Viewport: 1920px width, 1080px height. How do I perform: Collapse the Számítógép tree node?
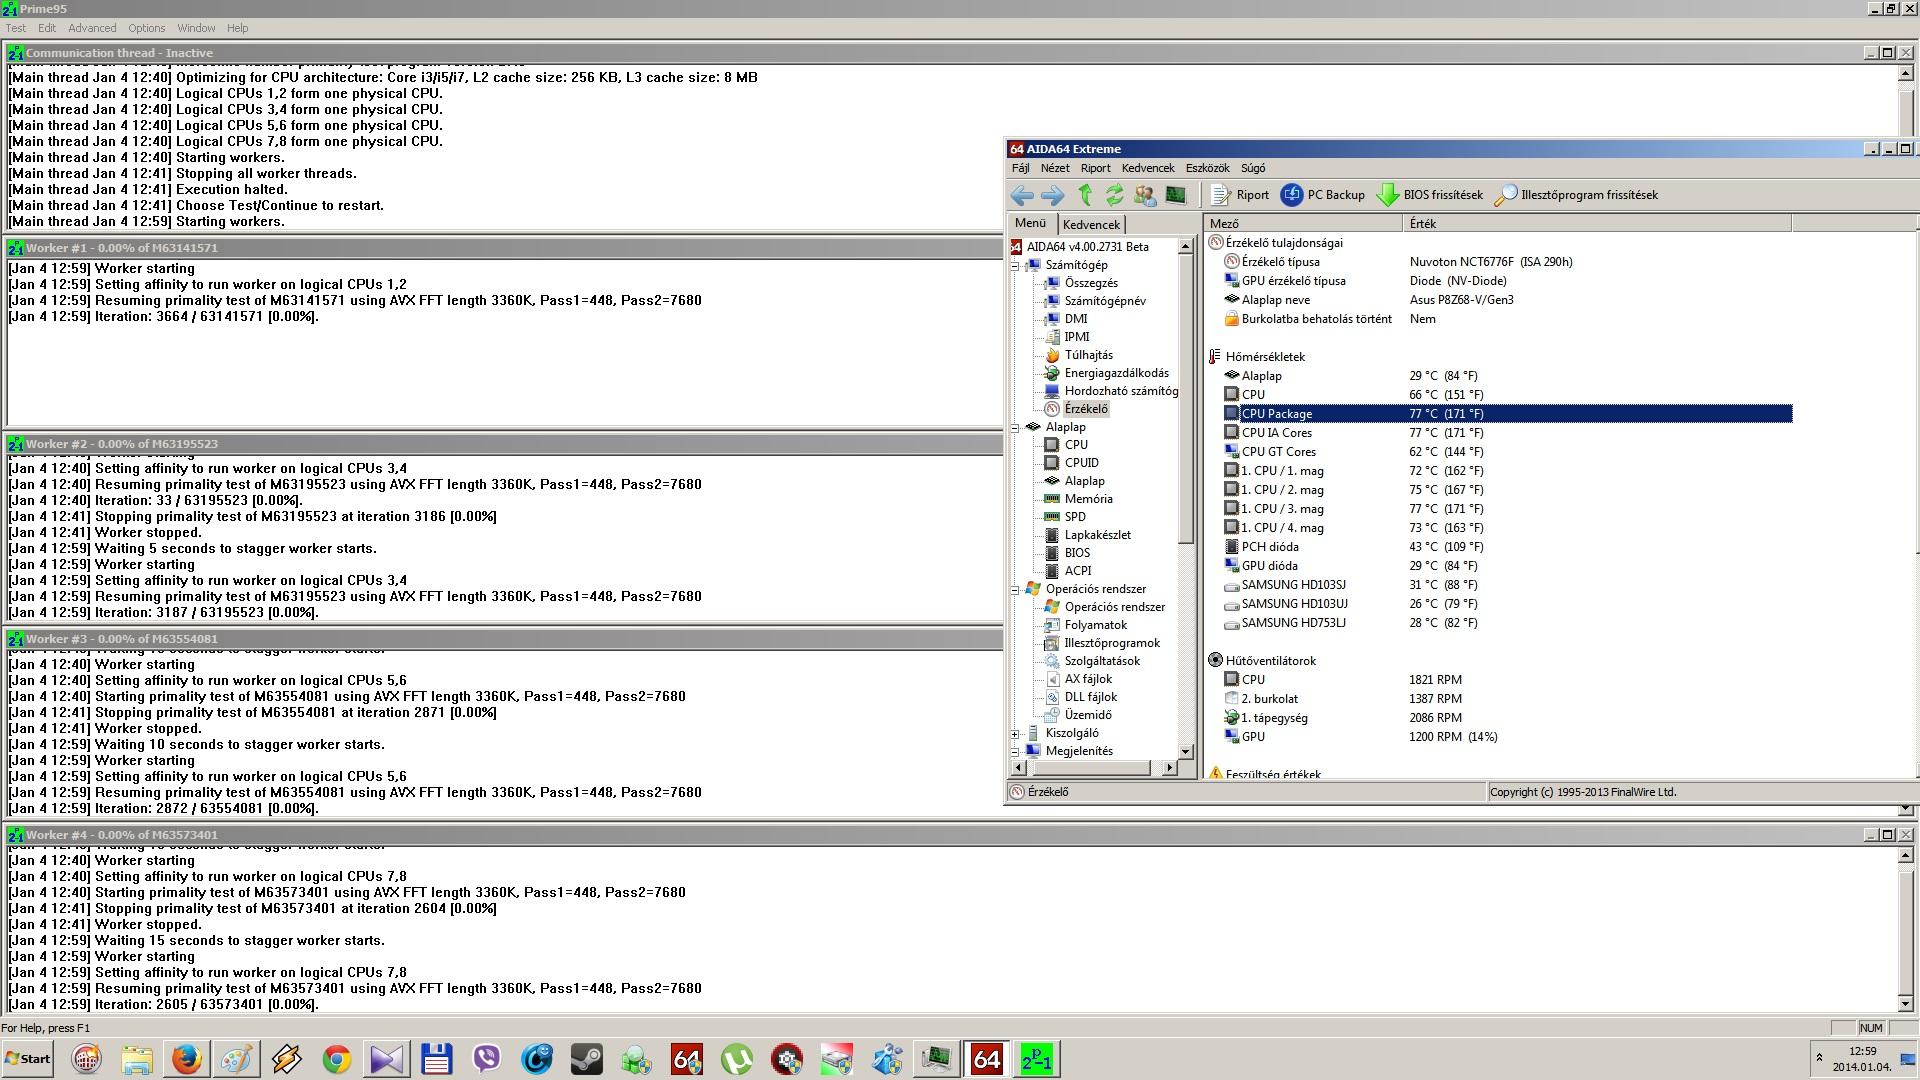pos(1015,265)
